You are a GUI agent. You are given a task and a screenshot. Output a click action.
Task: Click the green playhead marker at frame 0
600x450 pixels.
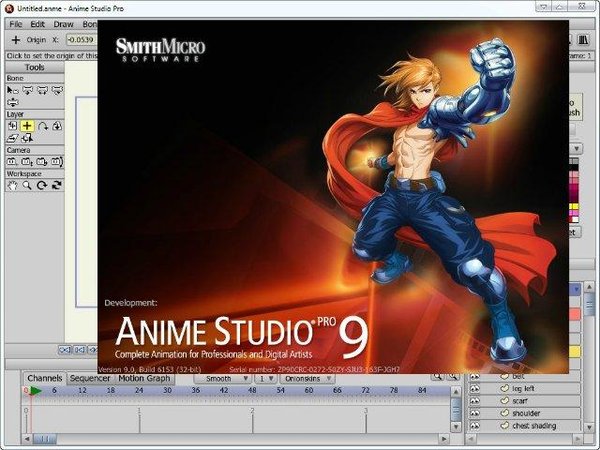coord(35,391)
